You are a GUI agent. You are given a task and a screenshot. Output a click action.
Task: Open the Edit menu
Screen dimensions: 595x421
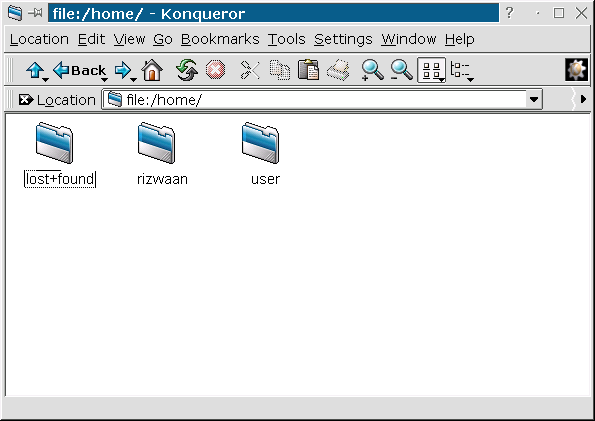click(x=91, y=39)
